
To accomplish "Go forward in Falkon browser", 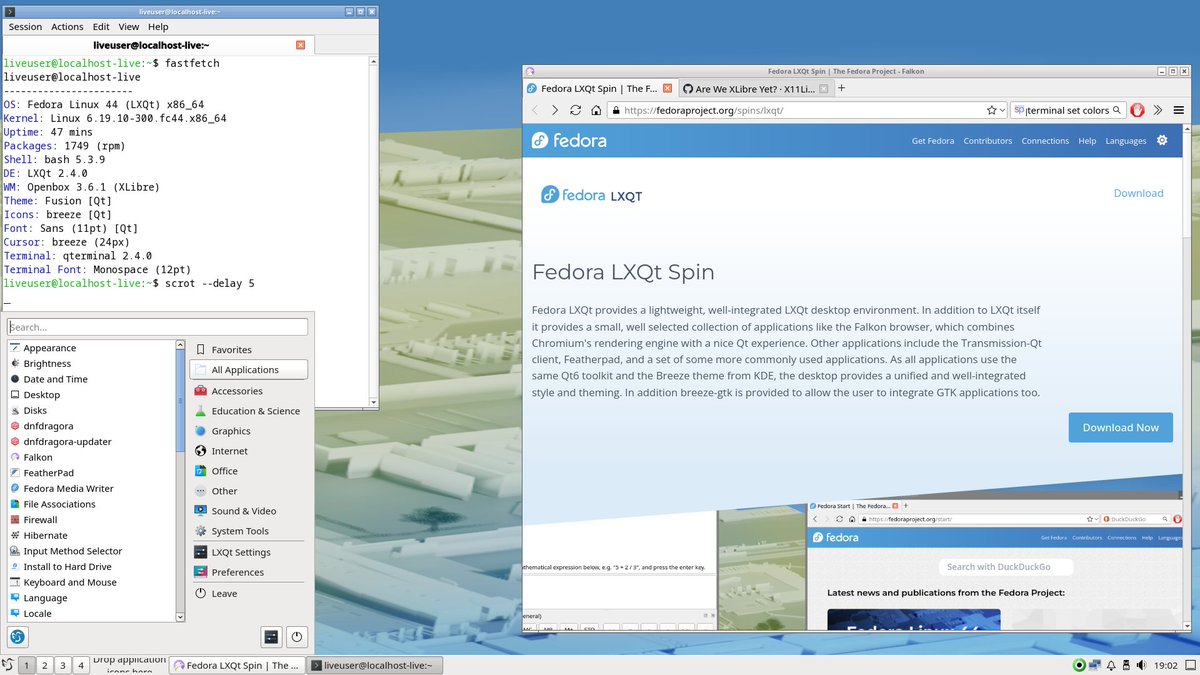I will pos(555,110).
